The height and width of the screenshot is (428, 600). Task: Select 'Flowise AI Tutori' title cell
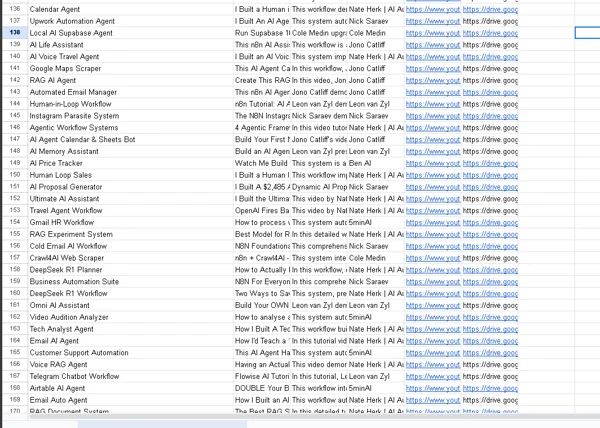(x=262, y=376)
